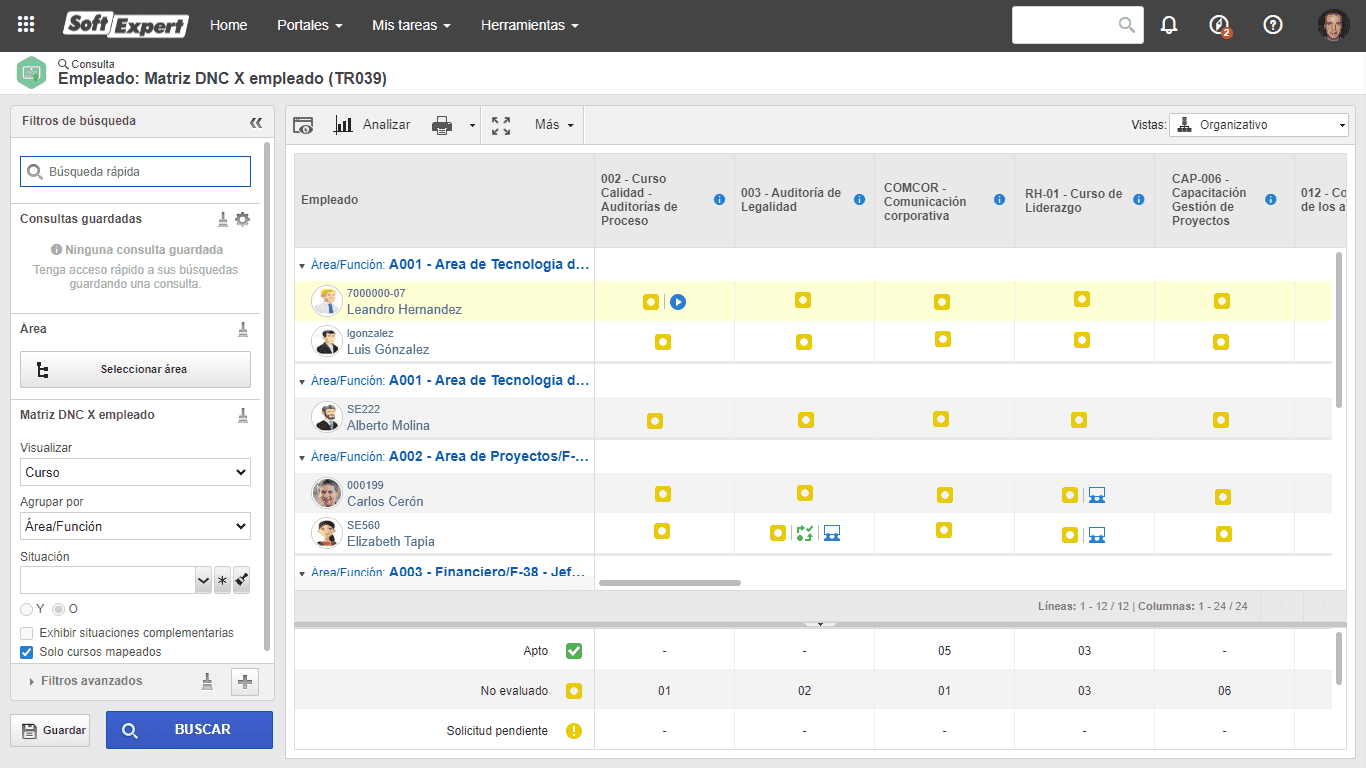1366x768 pixels.
Task: Open the user profile avatar
Action: [x=1333, y=25]
